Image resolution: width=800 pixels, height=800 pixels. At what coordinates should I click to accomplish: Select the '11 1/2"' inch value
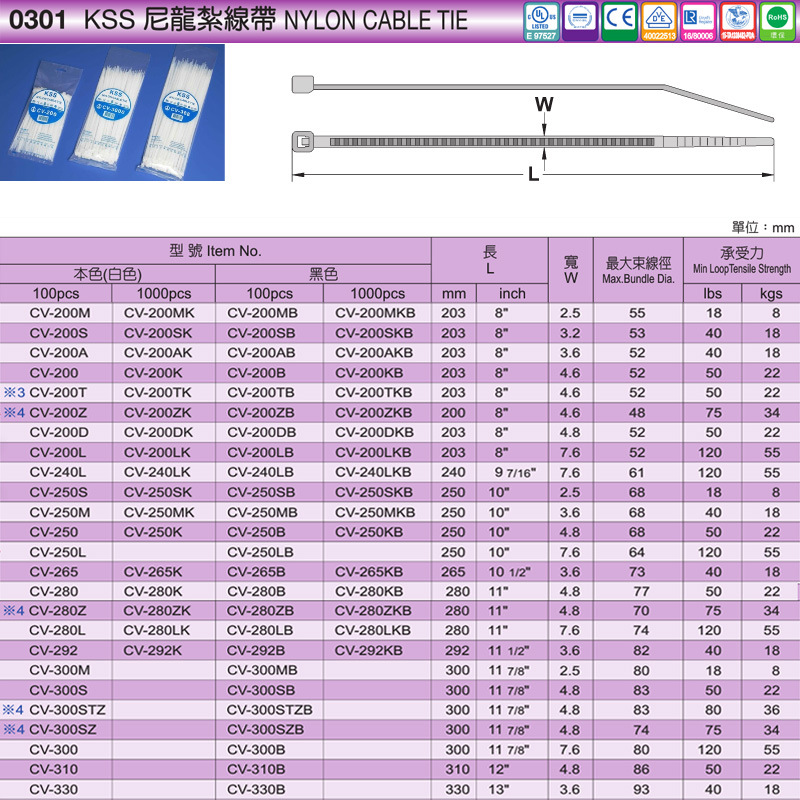pyautogui.click(x=509, y=652)
